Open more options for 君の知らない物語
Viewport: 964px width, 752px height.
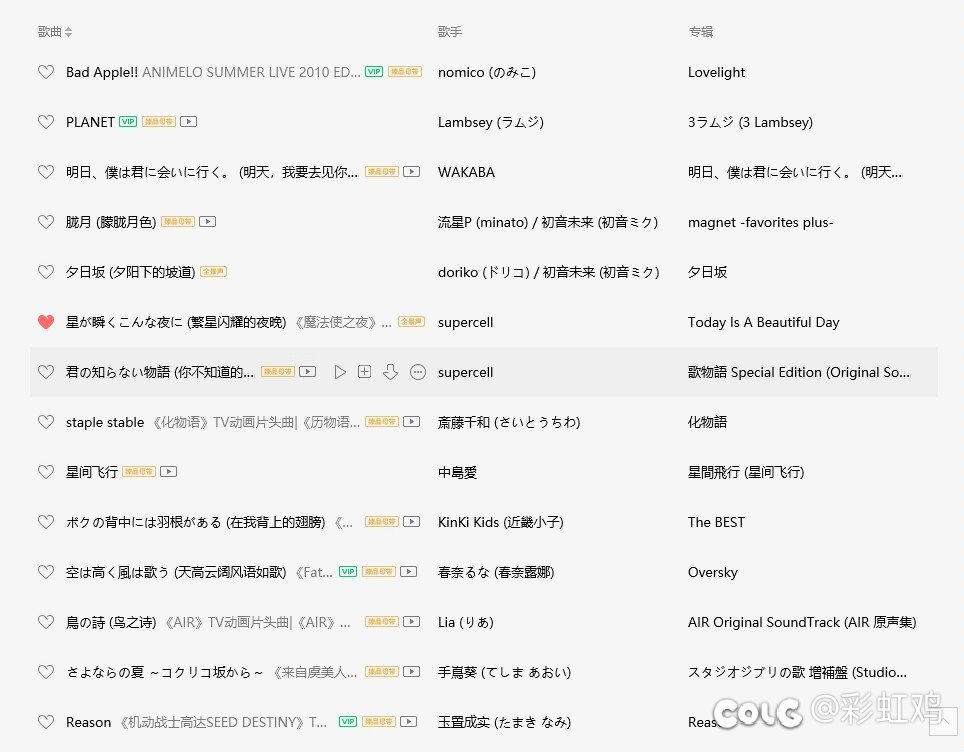coord(418,372)
